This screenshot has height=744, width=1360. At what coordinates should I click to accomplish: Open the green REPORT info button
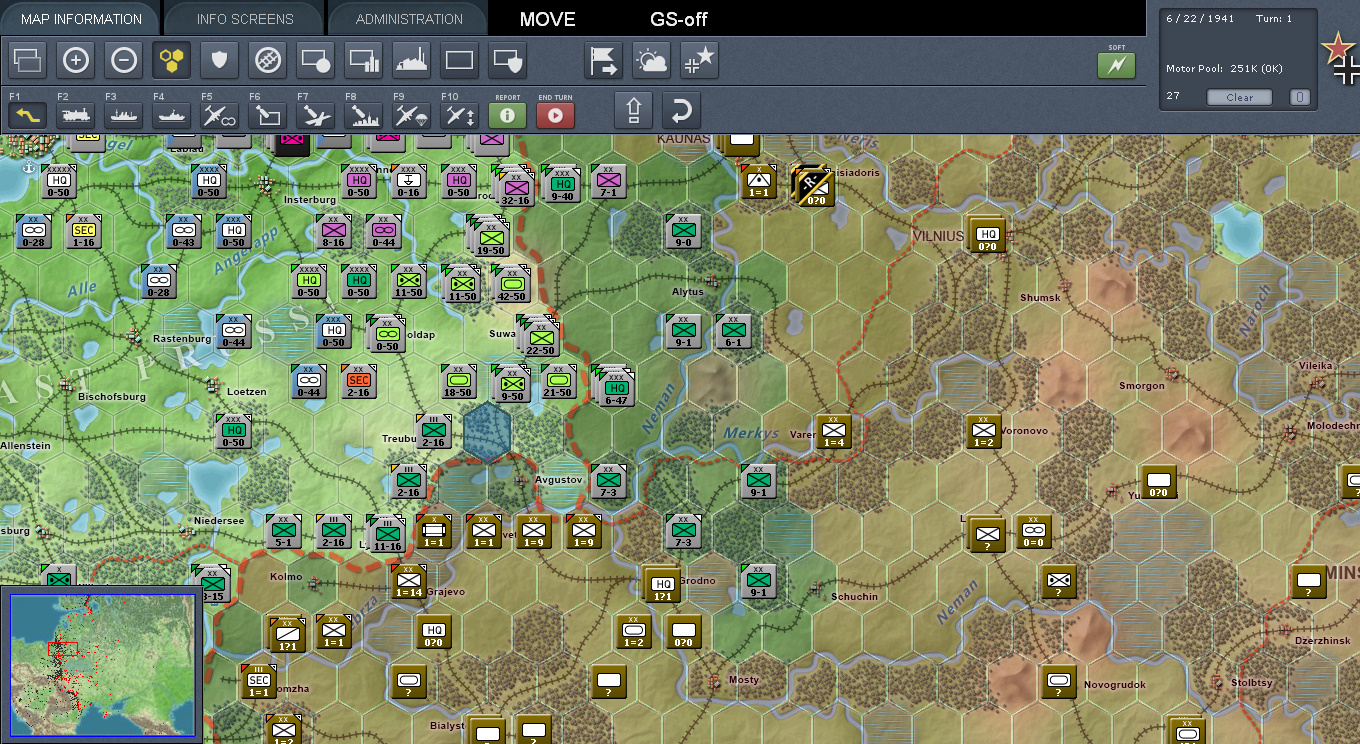(x=507, y=115)
